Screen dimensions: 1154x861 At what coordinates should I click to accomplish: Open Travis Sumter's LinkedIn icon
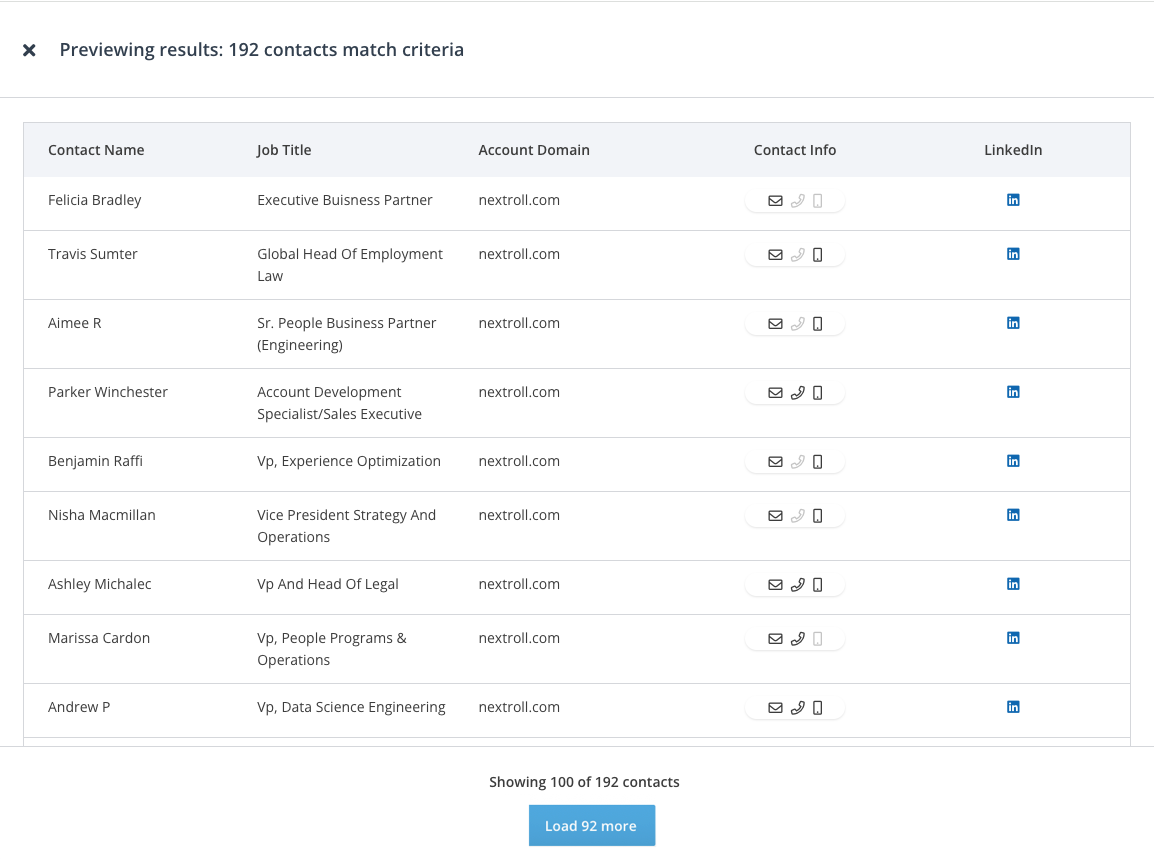pos(1013,254)
